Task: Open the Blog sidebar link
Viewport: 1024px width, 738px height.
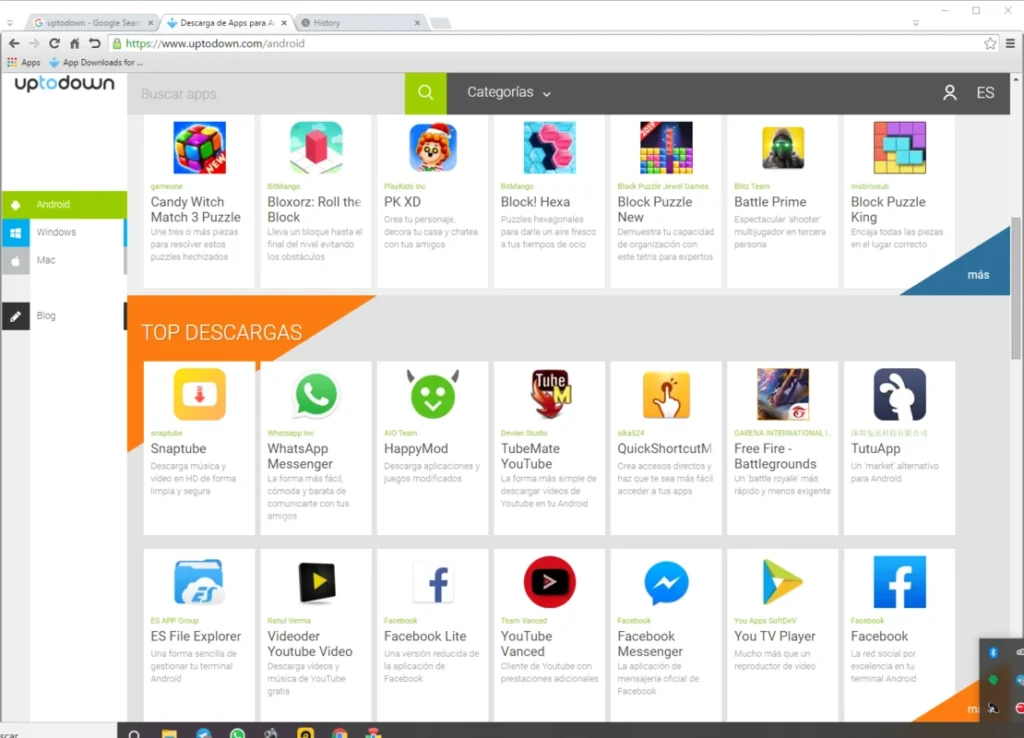Action: coord(46,316)
